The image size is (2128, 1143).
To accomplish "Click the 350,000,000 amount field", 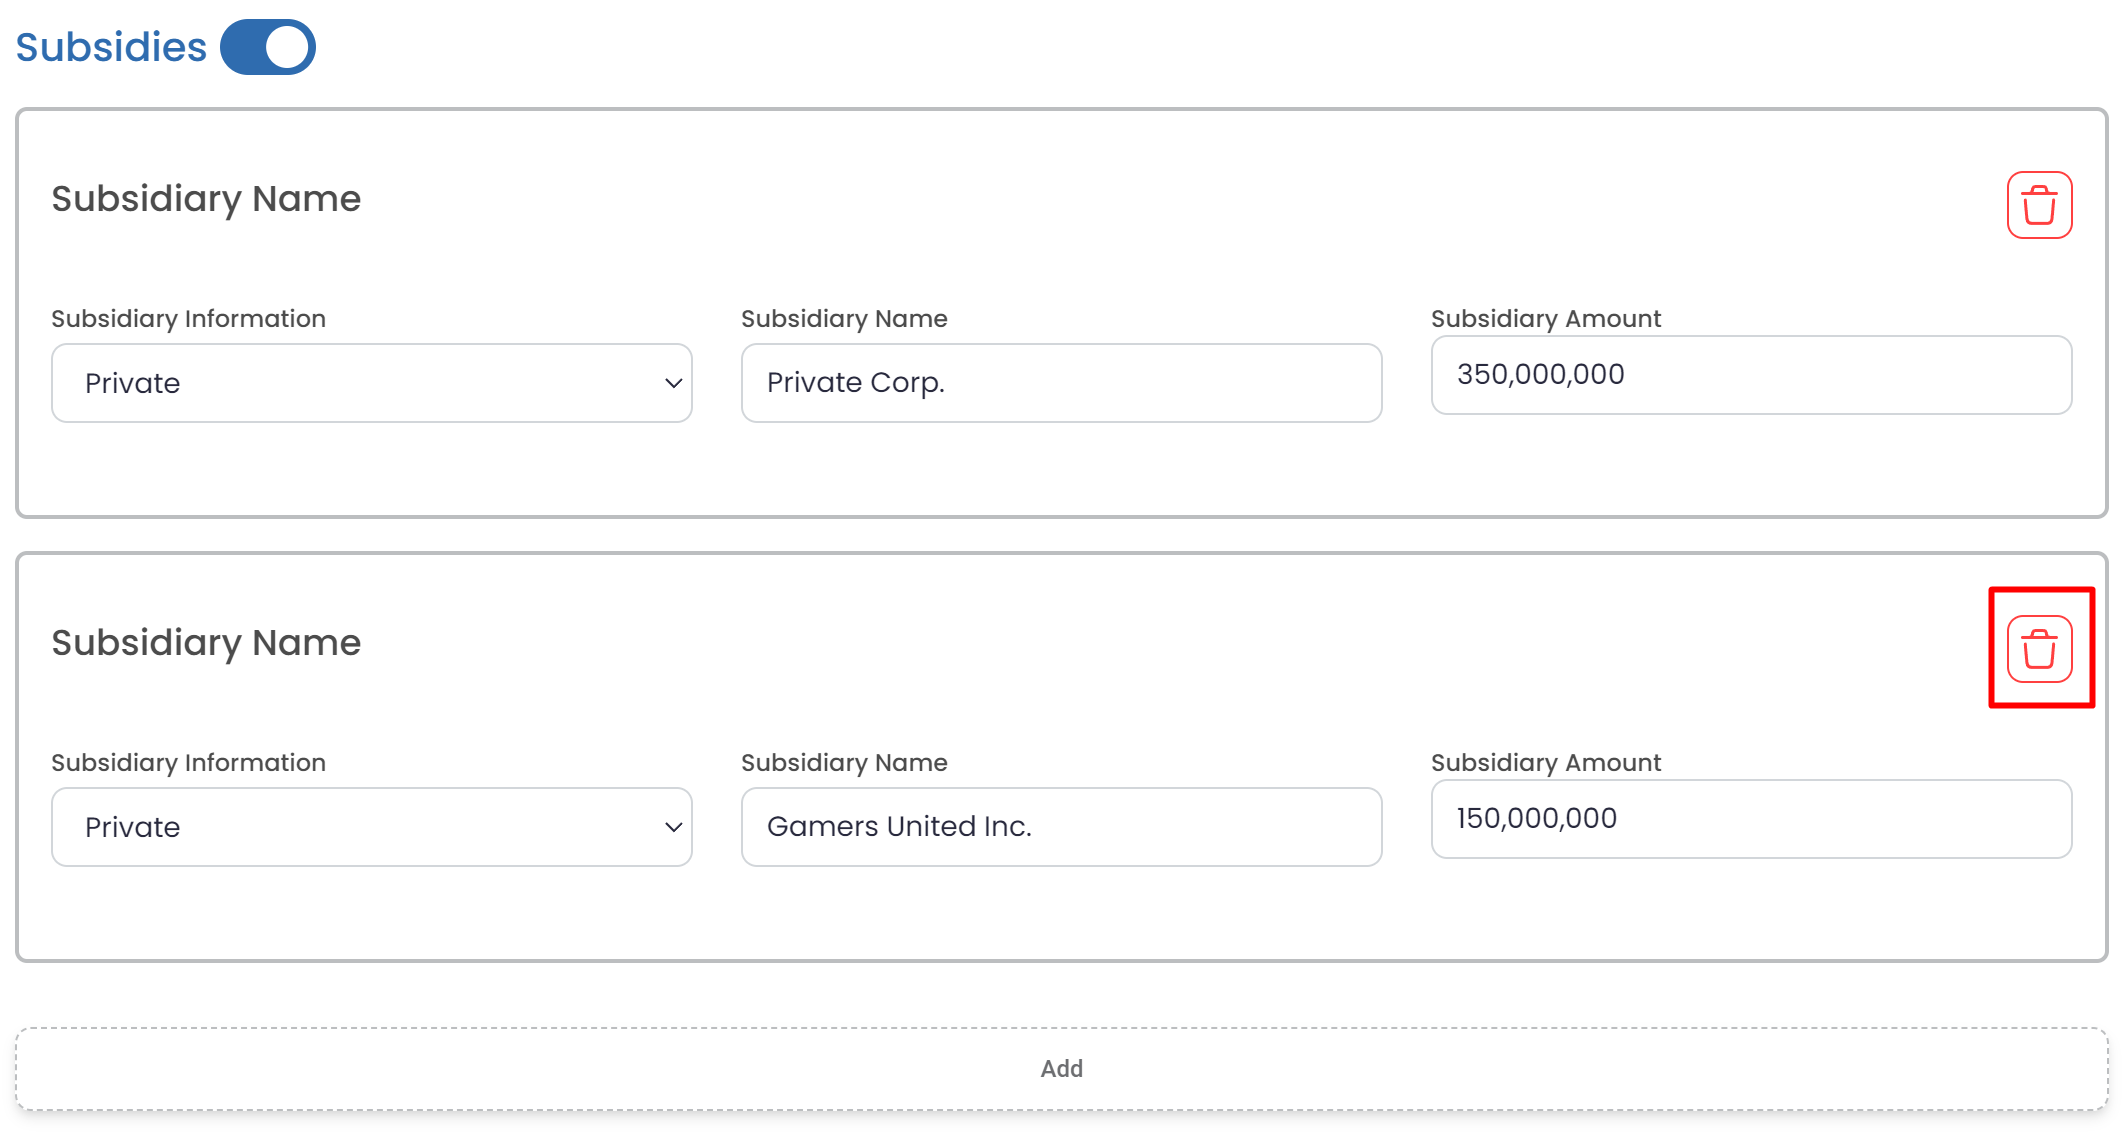I will [1750, 375].
